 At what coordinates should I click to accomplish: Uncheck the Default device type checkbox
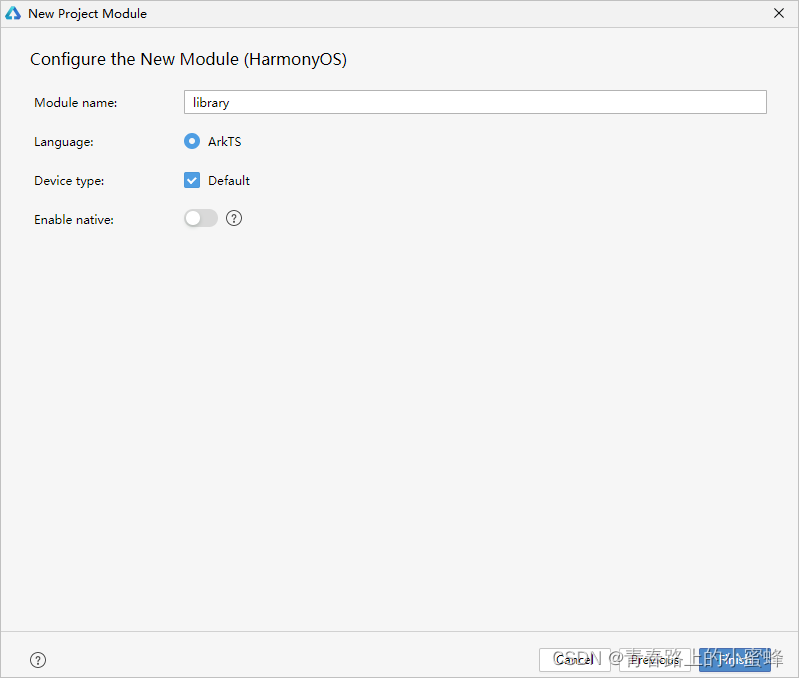192,181
